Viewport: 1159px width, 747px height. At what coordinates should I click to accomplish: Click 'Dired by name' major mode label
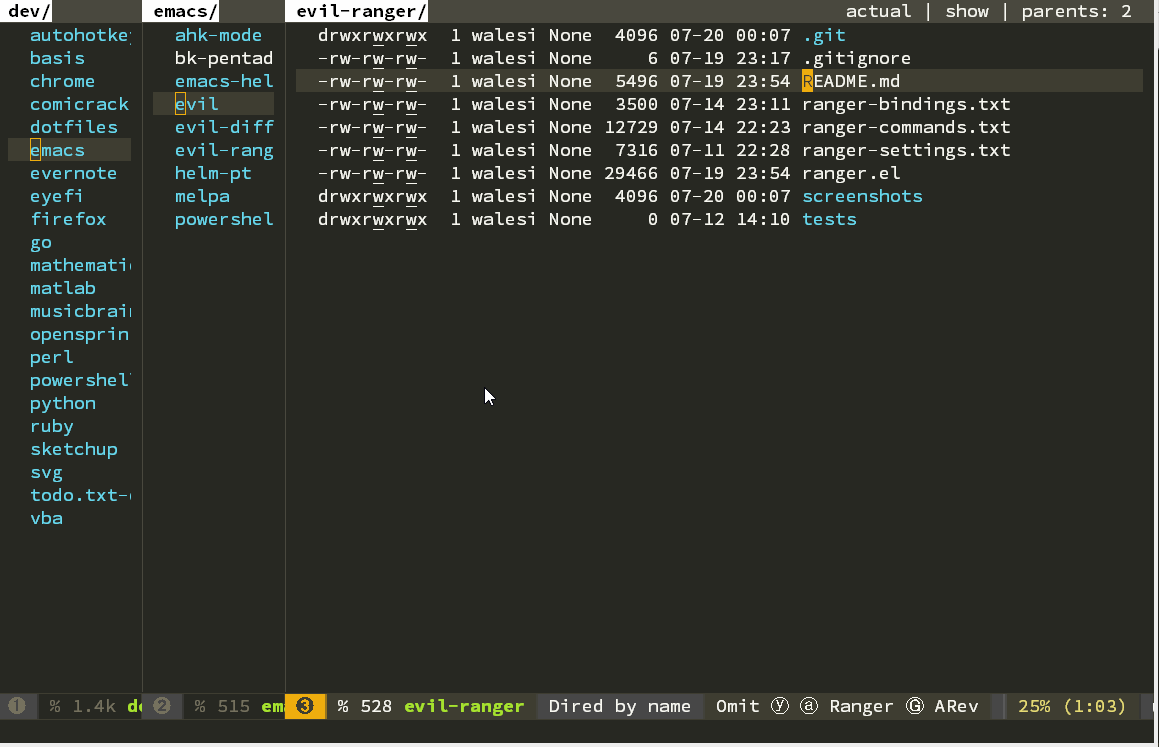(619, 706)
